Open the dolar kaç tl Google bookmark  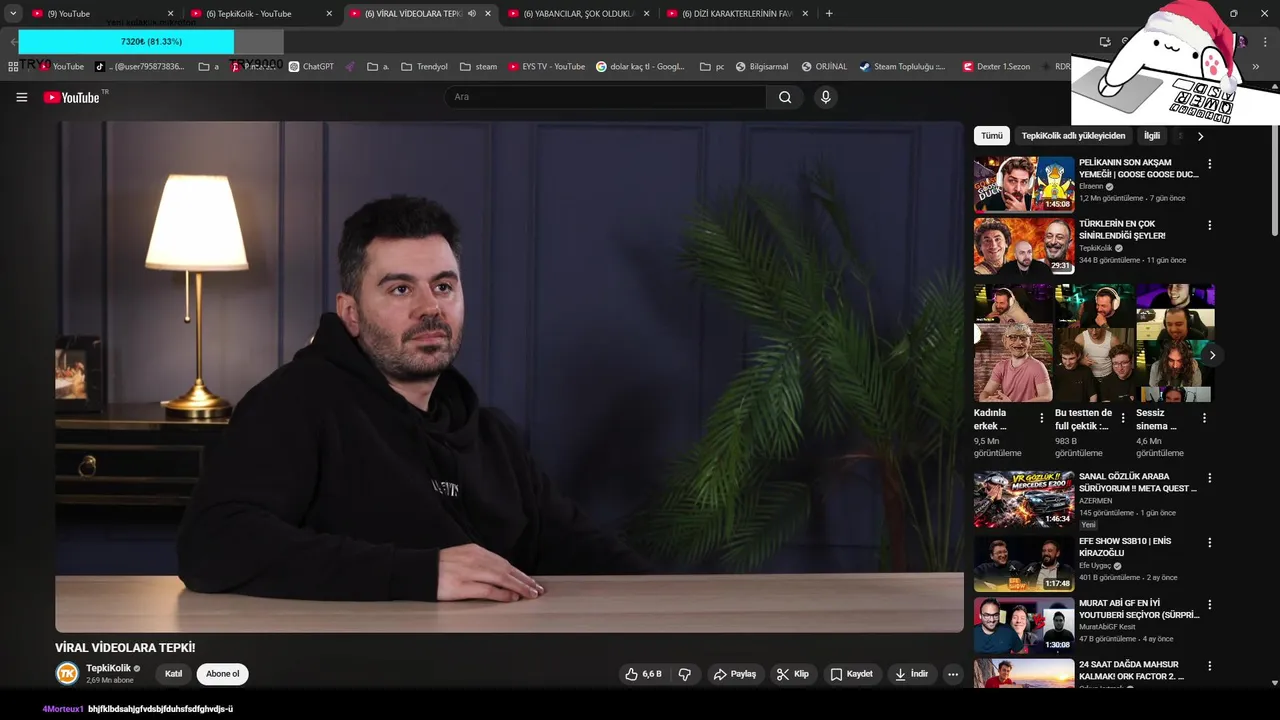point(640,67)
